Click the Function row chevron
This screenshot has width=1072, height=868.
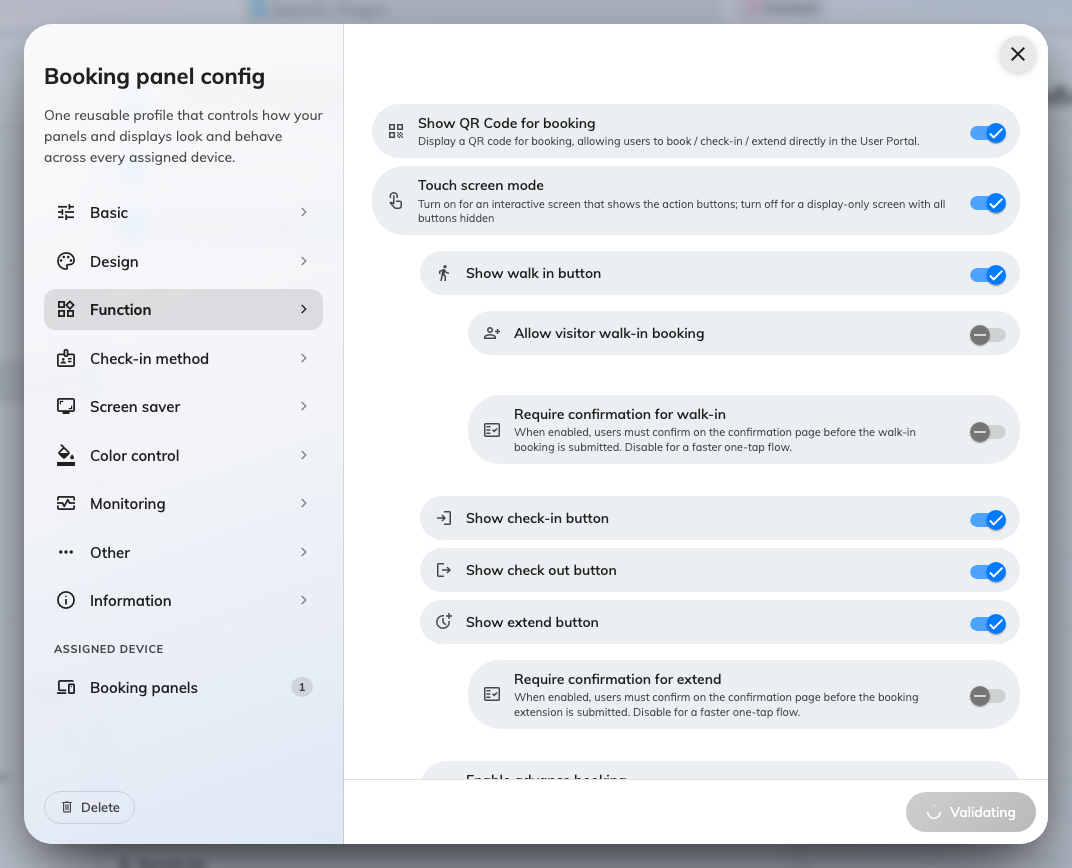(x=304, y=310)
